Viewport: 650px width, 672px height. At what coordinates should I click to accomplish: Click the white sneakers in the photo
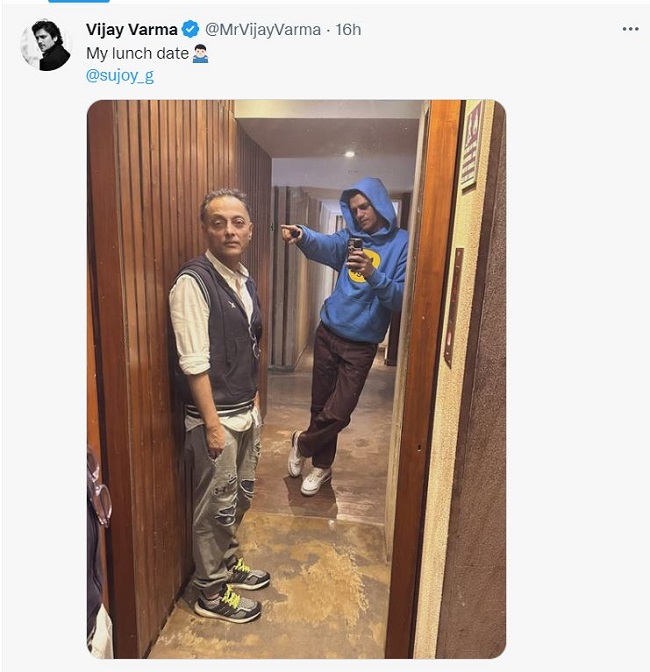pyautogui.click(x=309, y=465)
